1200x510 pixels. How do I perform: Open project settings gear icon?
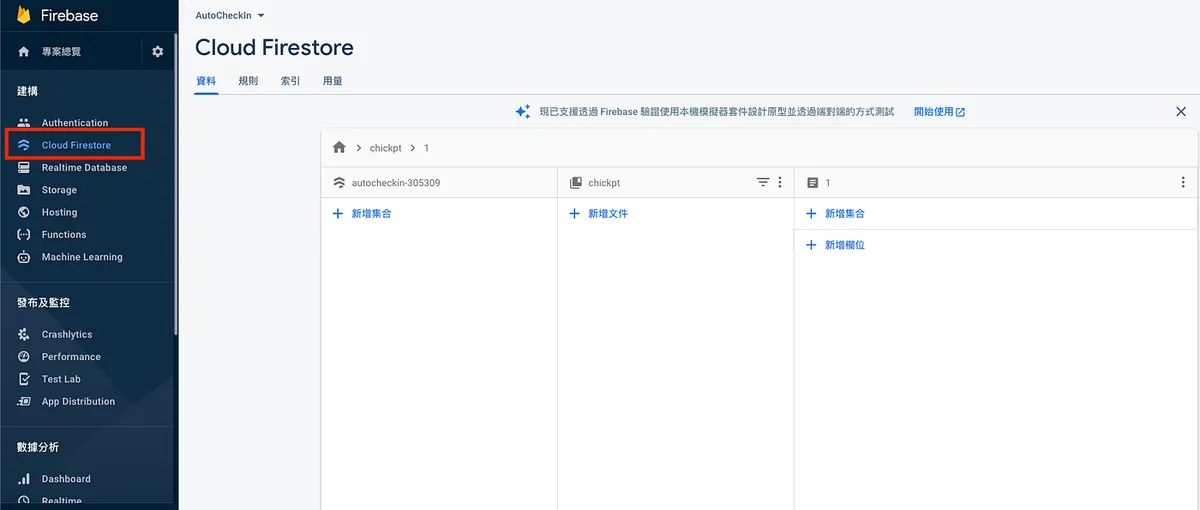(x=157, y=52)
